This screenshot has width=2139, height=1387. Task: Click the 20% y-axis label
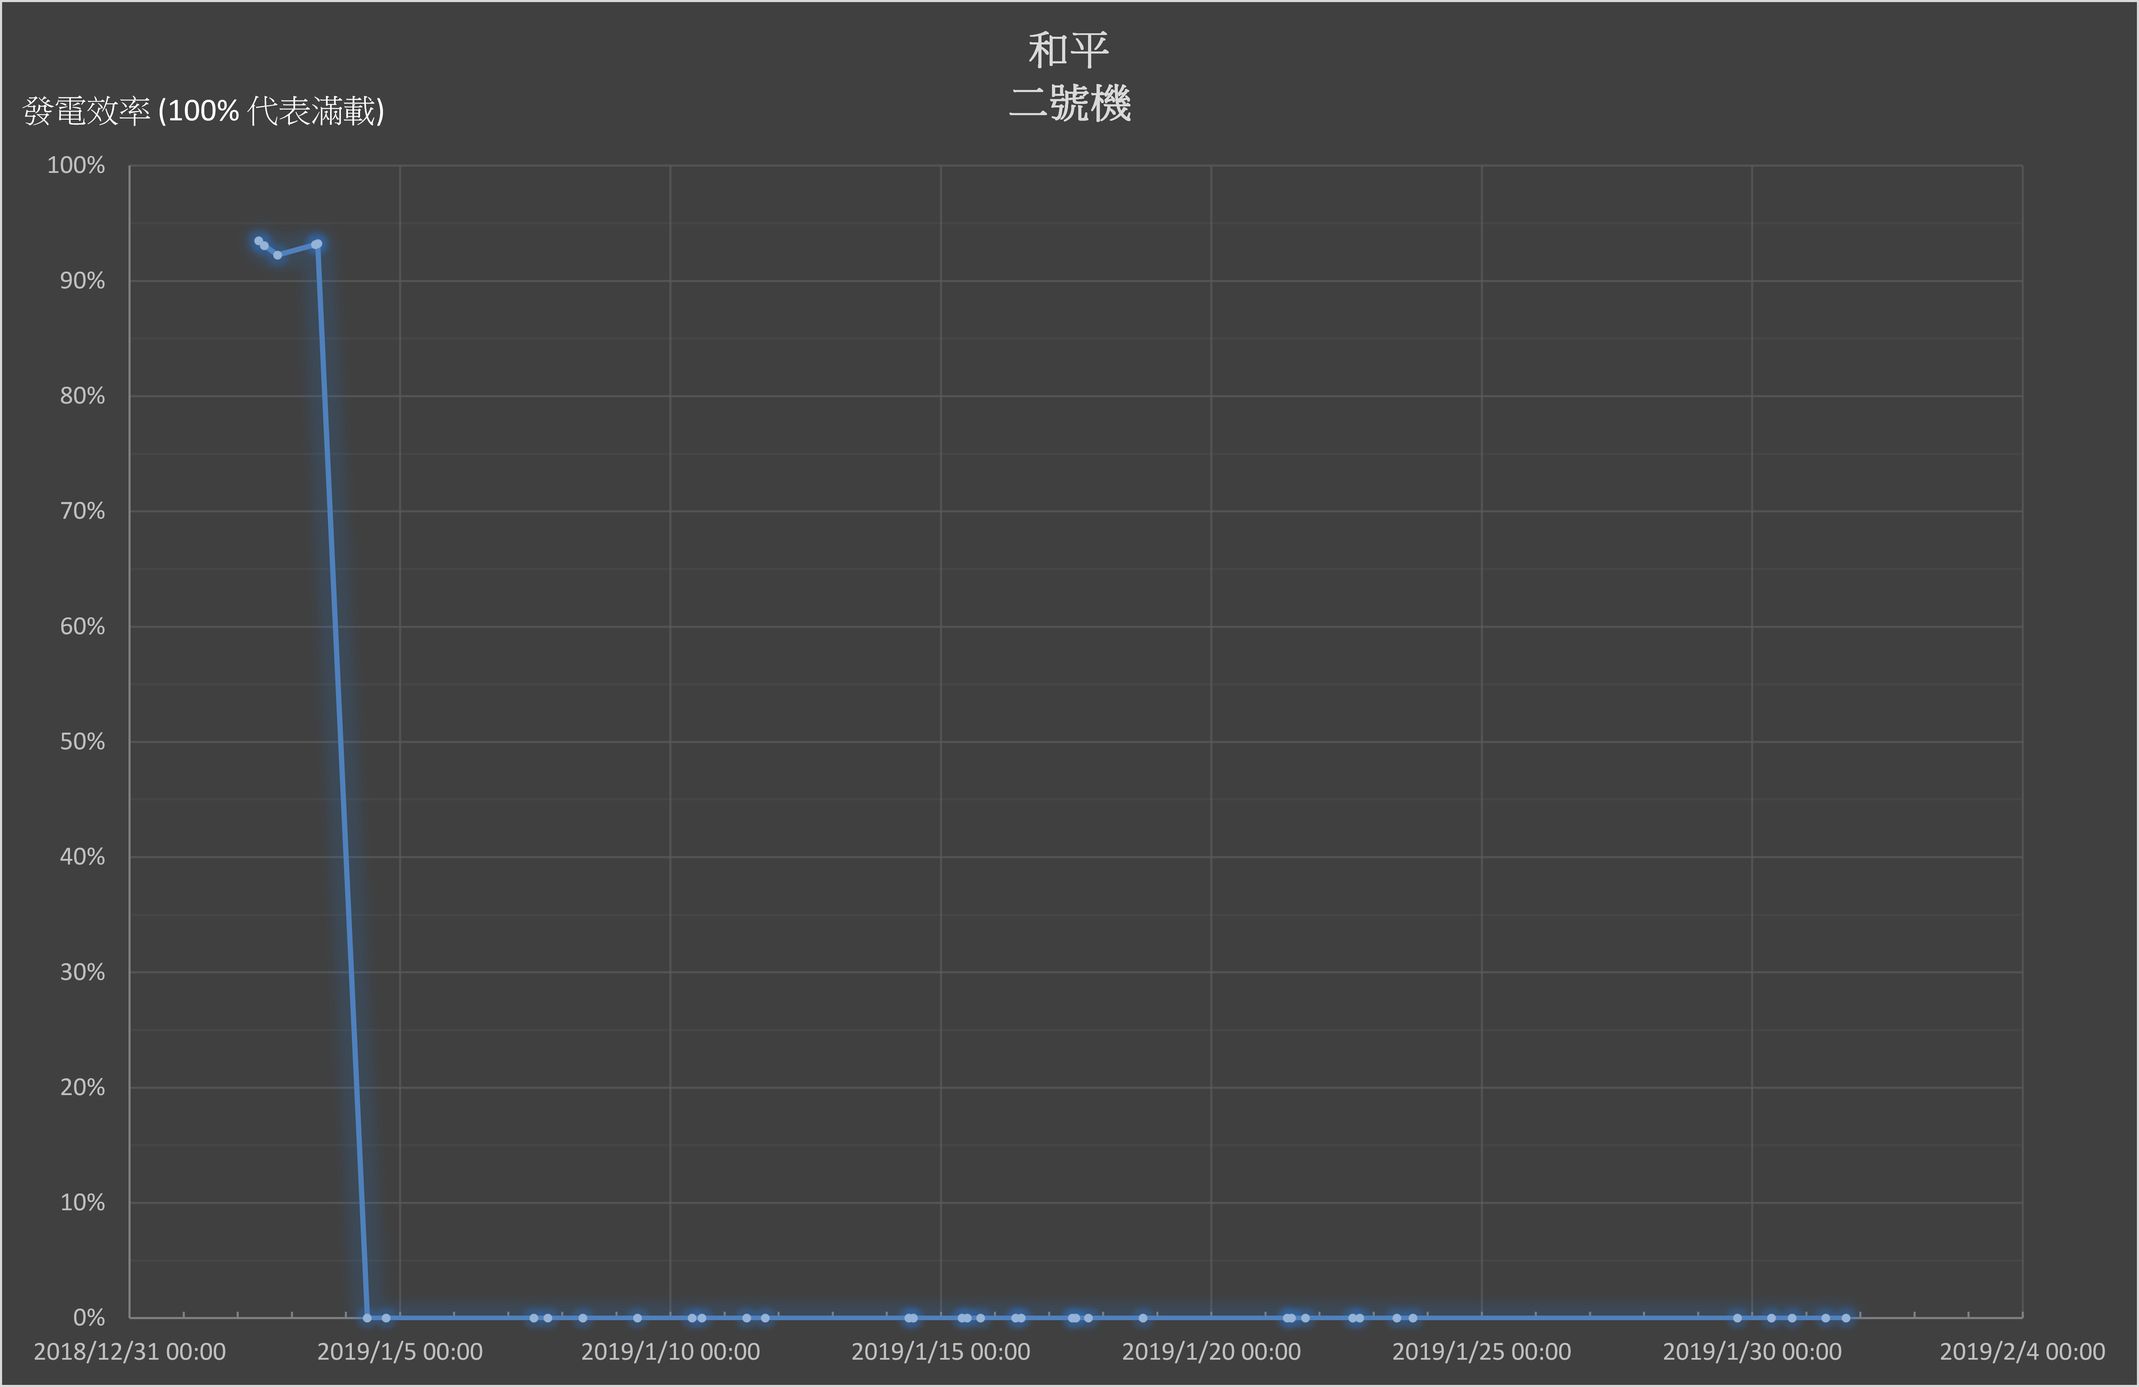[x=82, y=1087]
